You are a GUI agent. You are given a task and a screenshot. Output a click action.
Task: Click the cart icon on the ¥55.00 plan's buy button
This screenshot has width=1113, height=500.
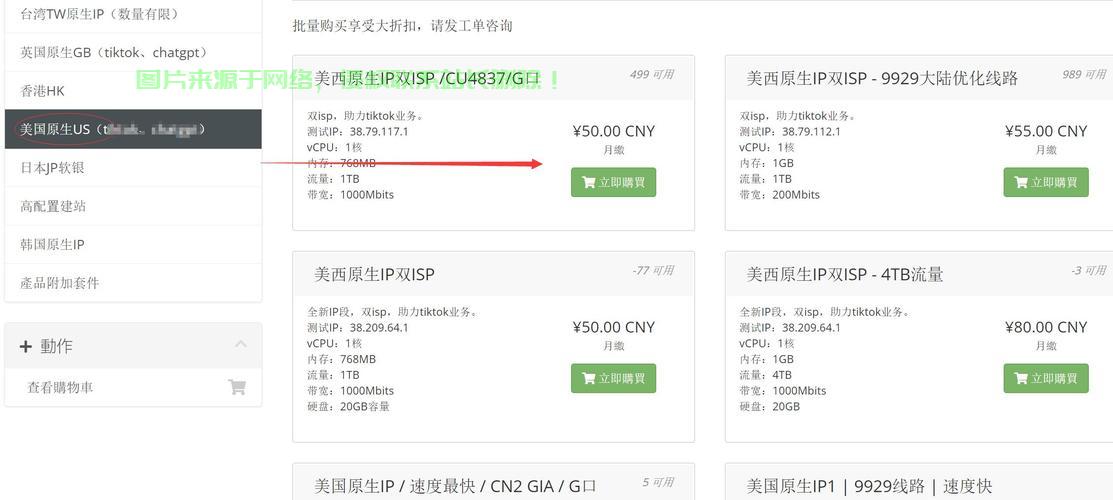tap(1021, 183)
